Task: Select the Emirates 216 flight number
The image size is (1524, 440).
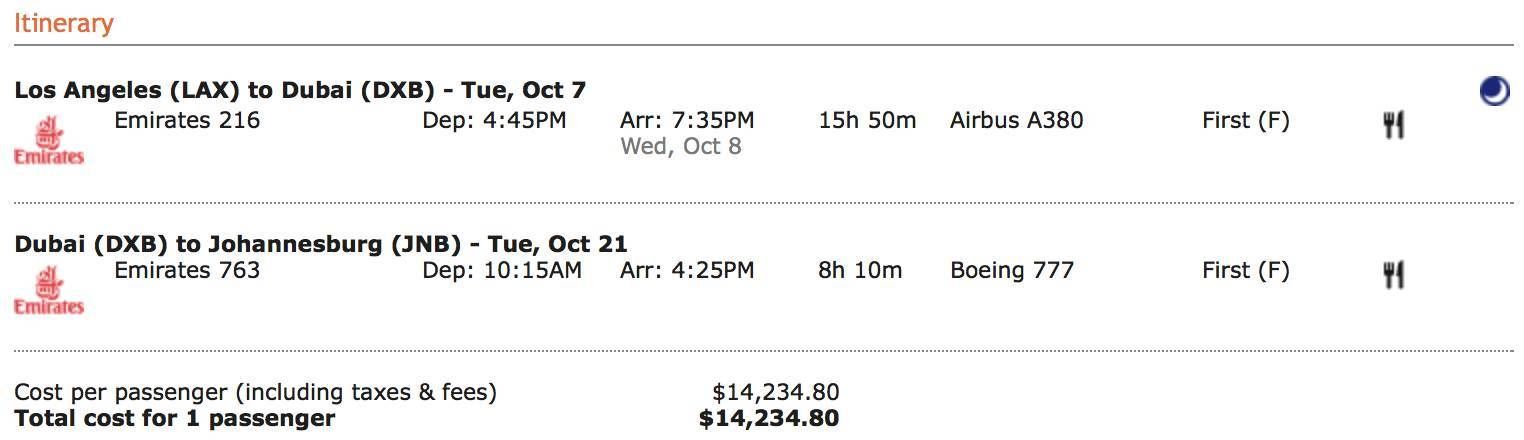Action: (187, 121)
